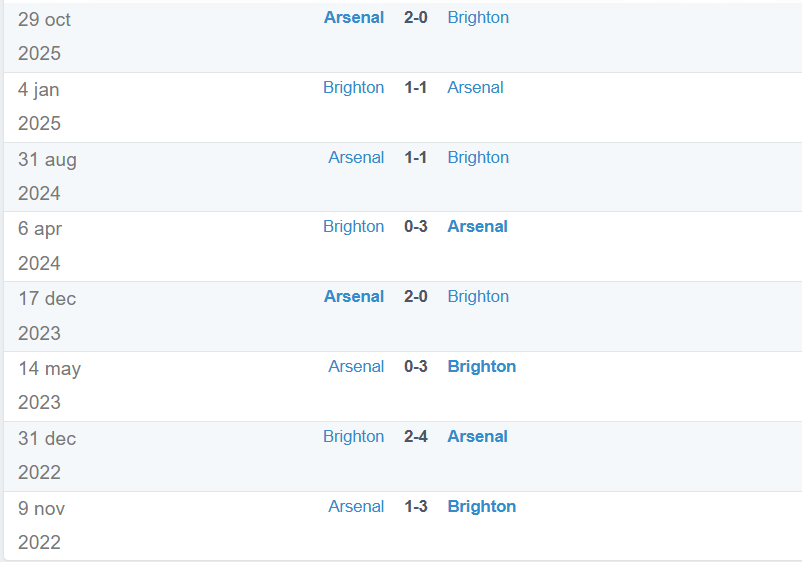This screenshot has height=562, width=802.
Task: Click bold Brighton in the 9 nov 2022 match
Action: click(481, 507)
